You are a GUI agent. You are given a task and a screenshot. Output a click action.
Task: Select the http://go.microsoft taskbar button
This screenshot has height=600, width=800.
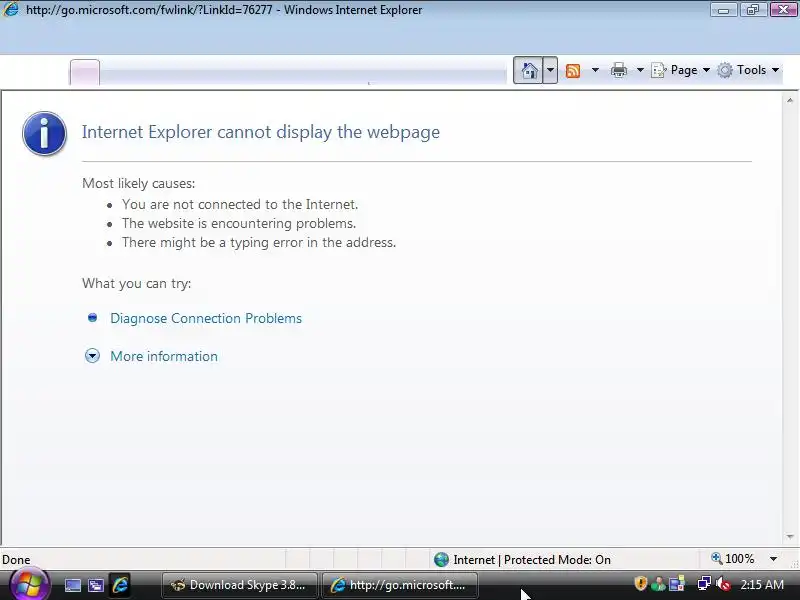[x=400, y=585]
